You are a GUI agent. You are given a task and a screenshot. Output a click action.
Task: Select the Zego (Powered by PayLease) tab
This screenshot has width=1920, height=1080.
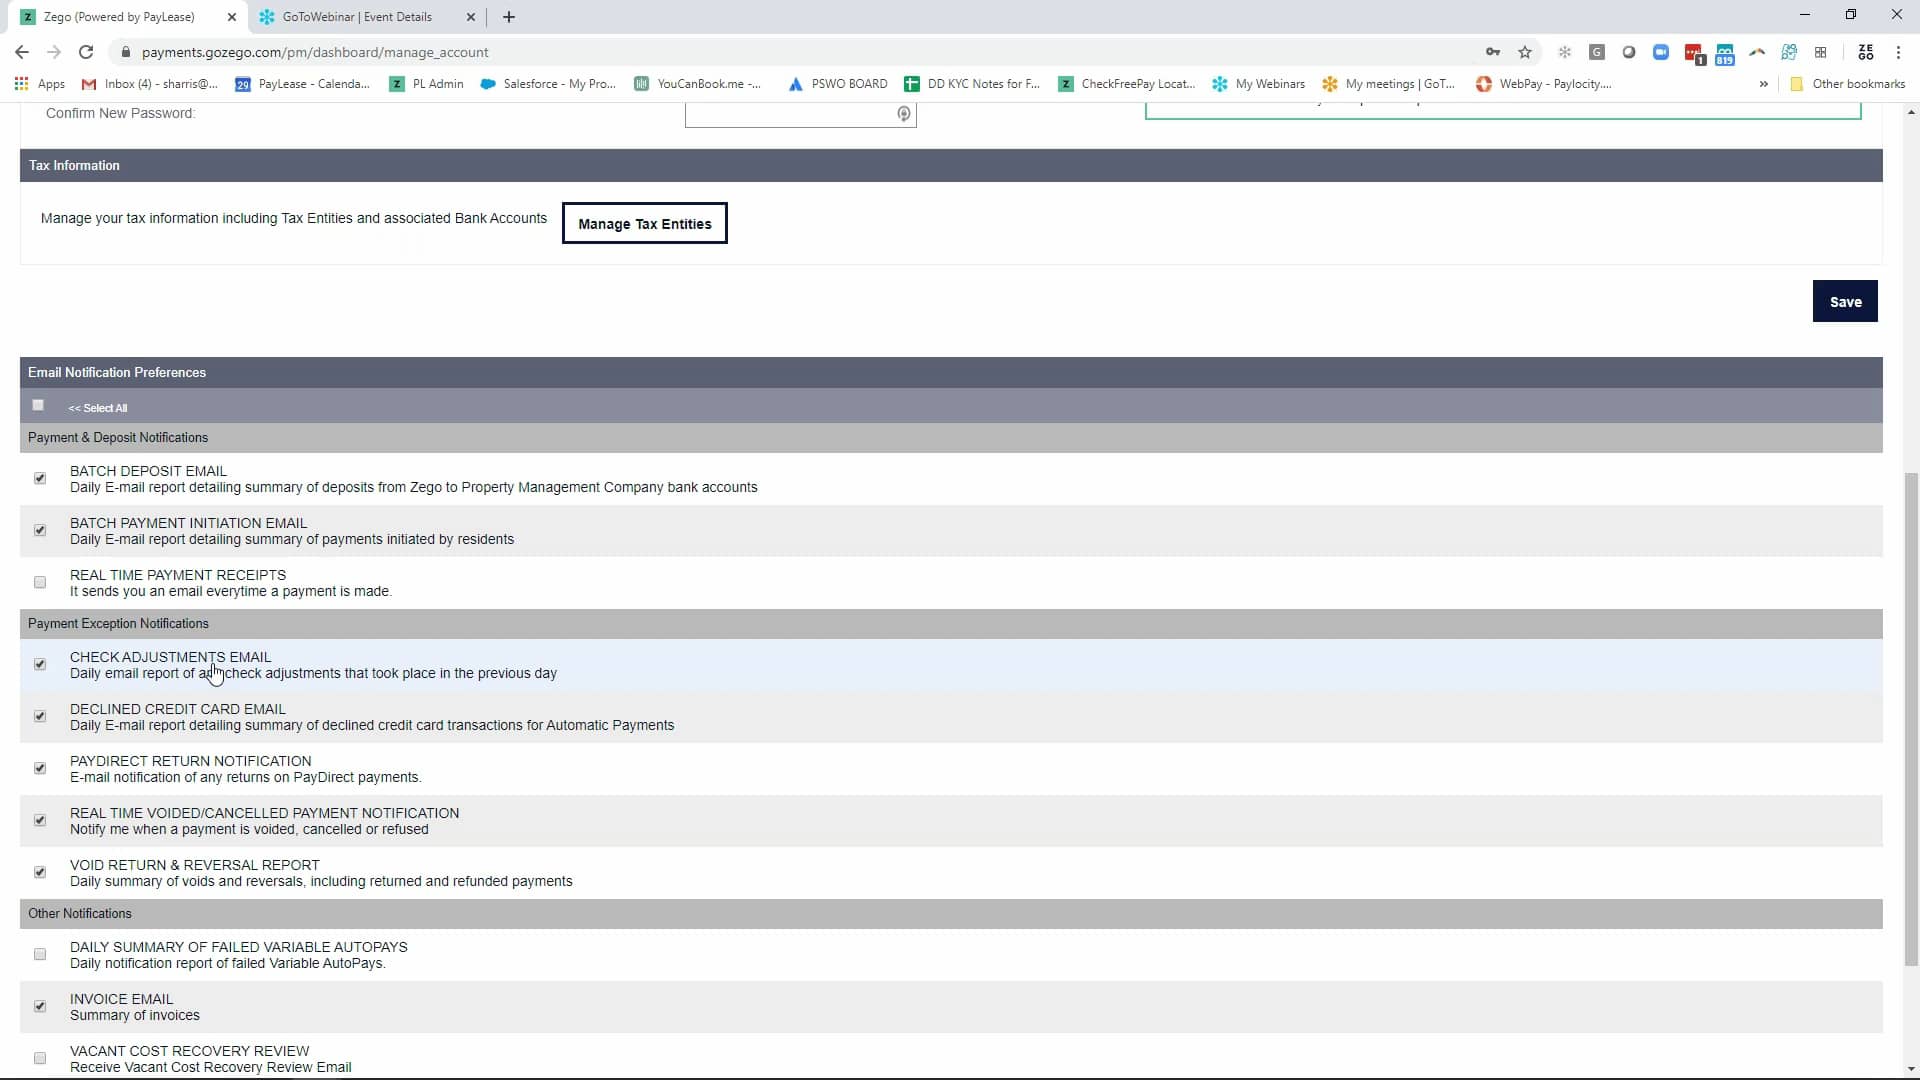pyautogui.click(x=120, y=17)
